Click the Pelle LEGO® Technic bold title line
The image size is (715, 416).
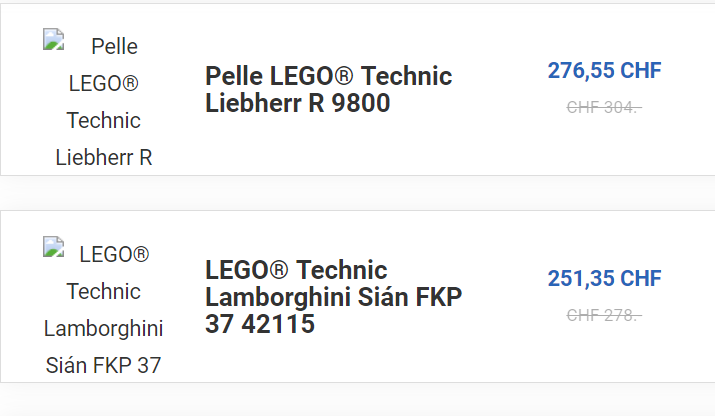point(328,76)
